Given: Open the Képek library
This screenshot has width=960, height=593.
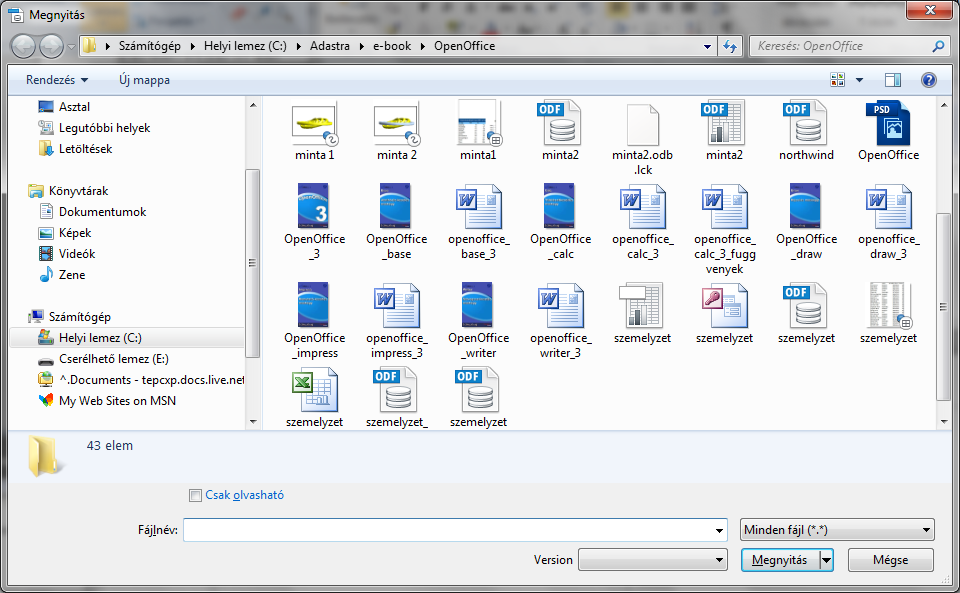Looking at the screenshot, I should tap(65, 233).
